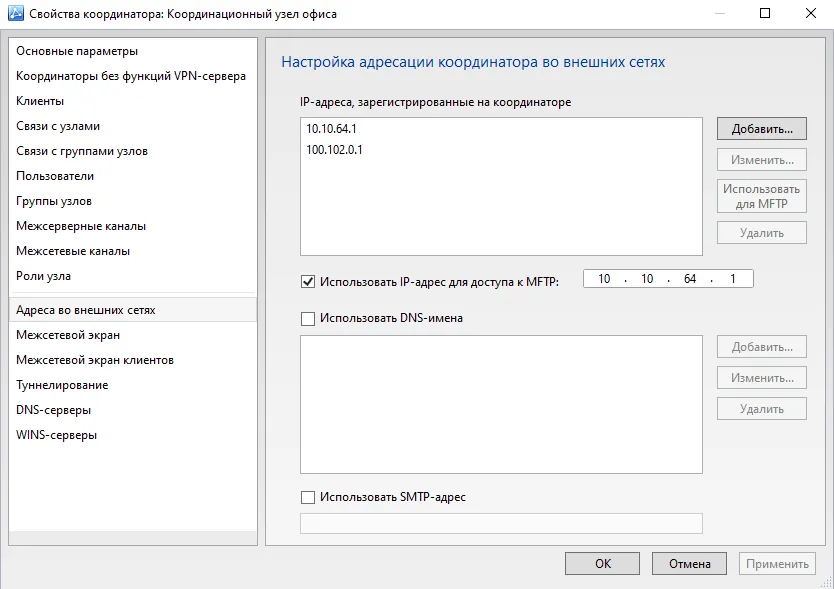Click second octet of MFTP IP field

647,279
